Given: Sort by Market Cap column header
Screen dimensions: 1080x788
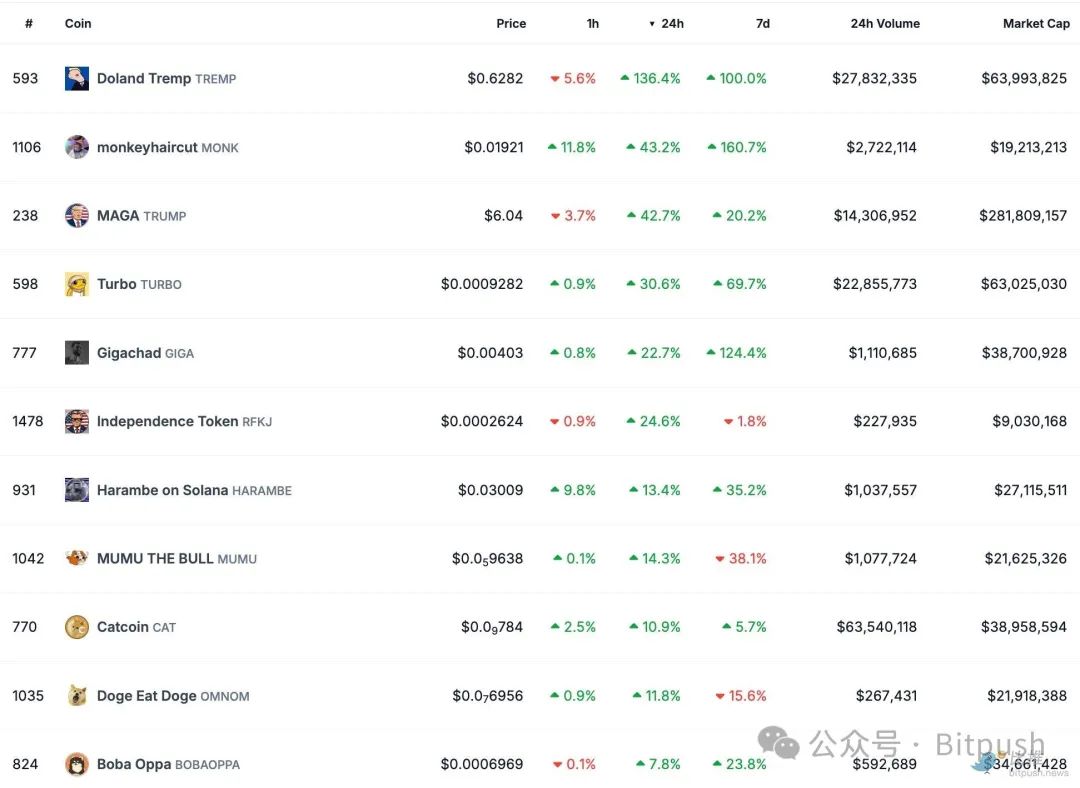Looking at the screenshot, I should click(1036, 23).
